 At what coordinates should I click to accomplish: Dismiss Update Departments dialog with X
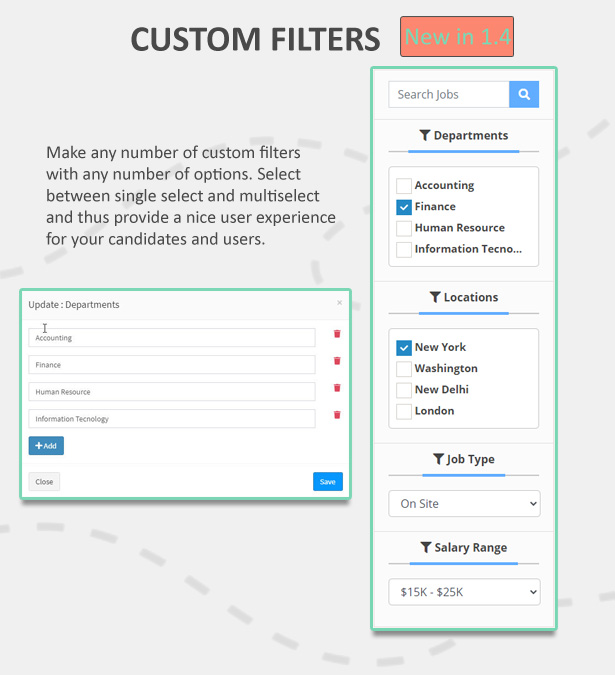[x=339, y=303]
